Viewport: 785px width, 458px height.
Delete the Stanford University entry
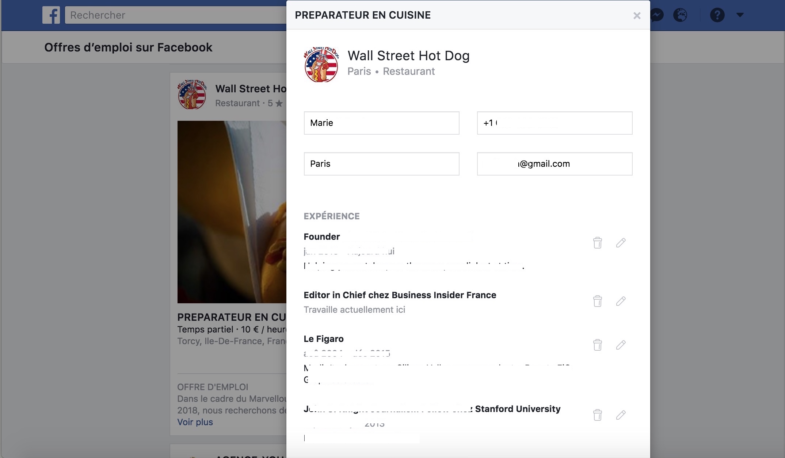(597, 415)
